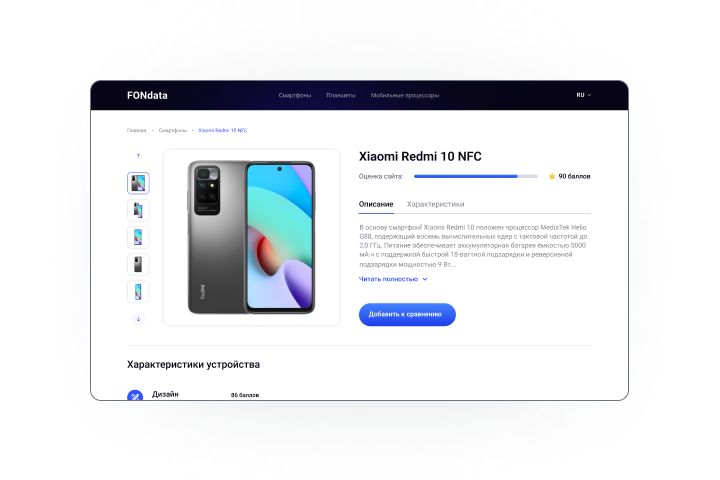Viewport: 720px width, 480px height.
Task: Select the first phone thumbnail
Action: pyautogui.click(x=138, y=183)
